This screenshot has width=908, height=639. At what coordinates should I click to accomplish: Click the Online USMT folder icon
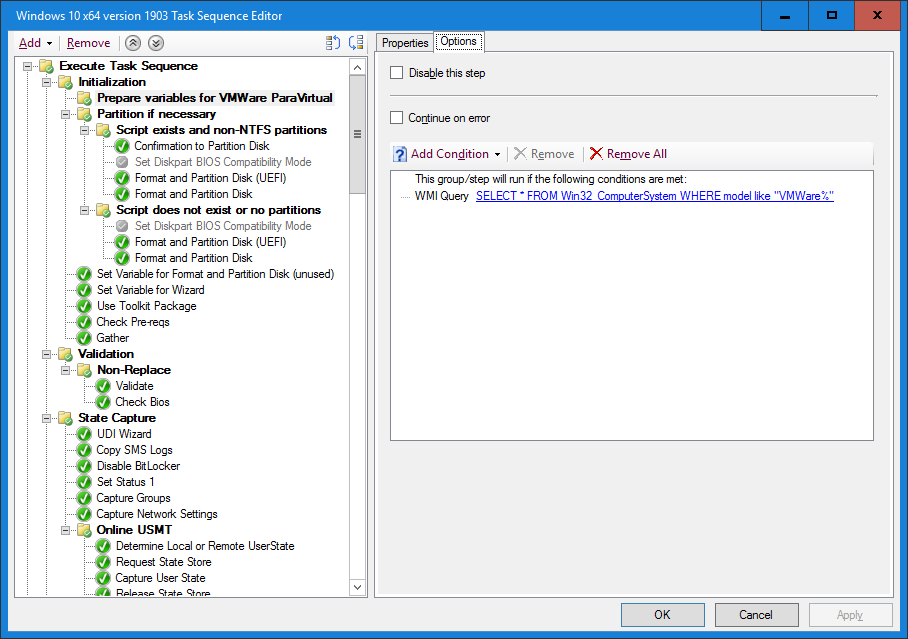[x=85, y=530]
